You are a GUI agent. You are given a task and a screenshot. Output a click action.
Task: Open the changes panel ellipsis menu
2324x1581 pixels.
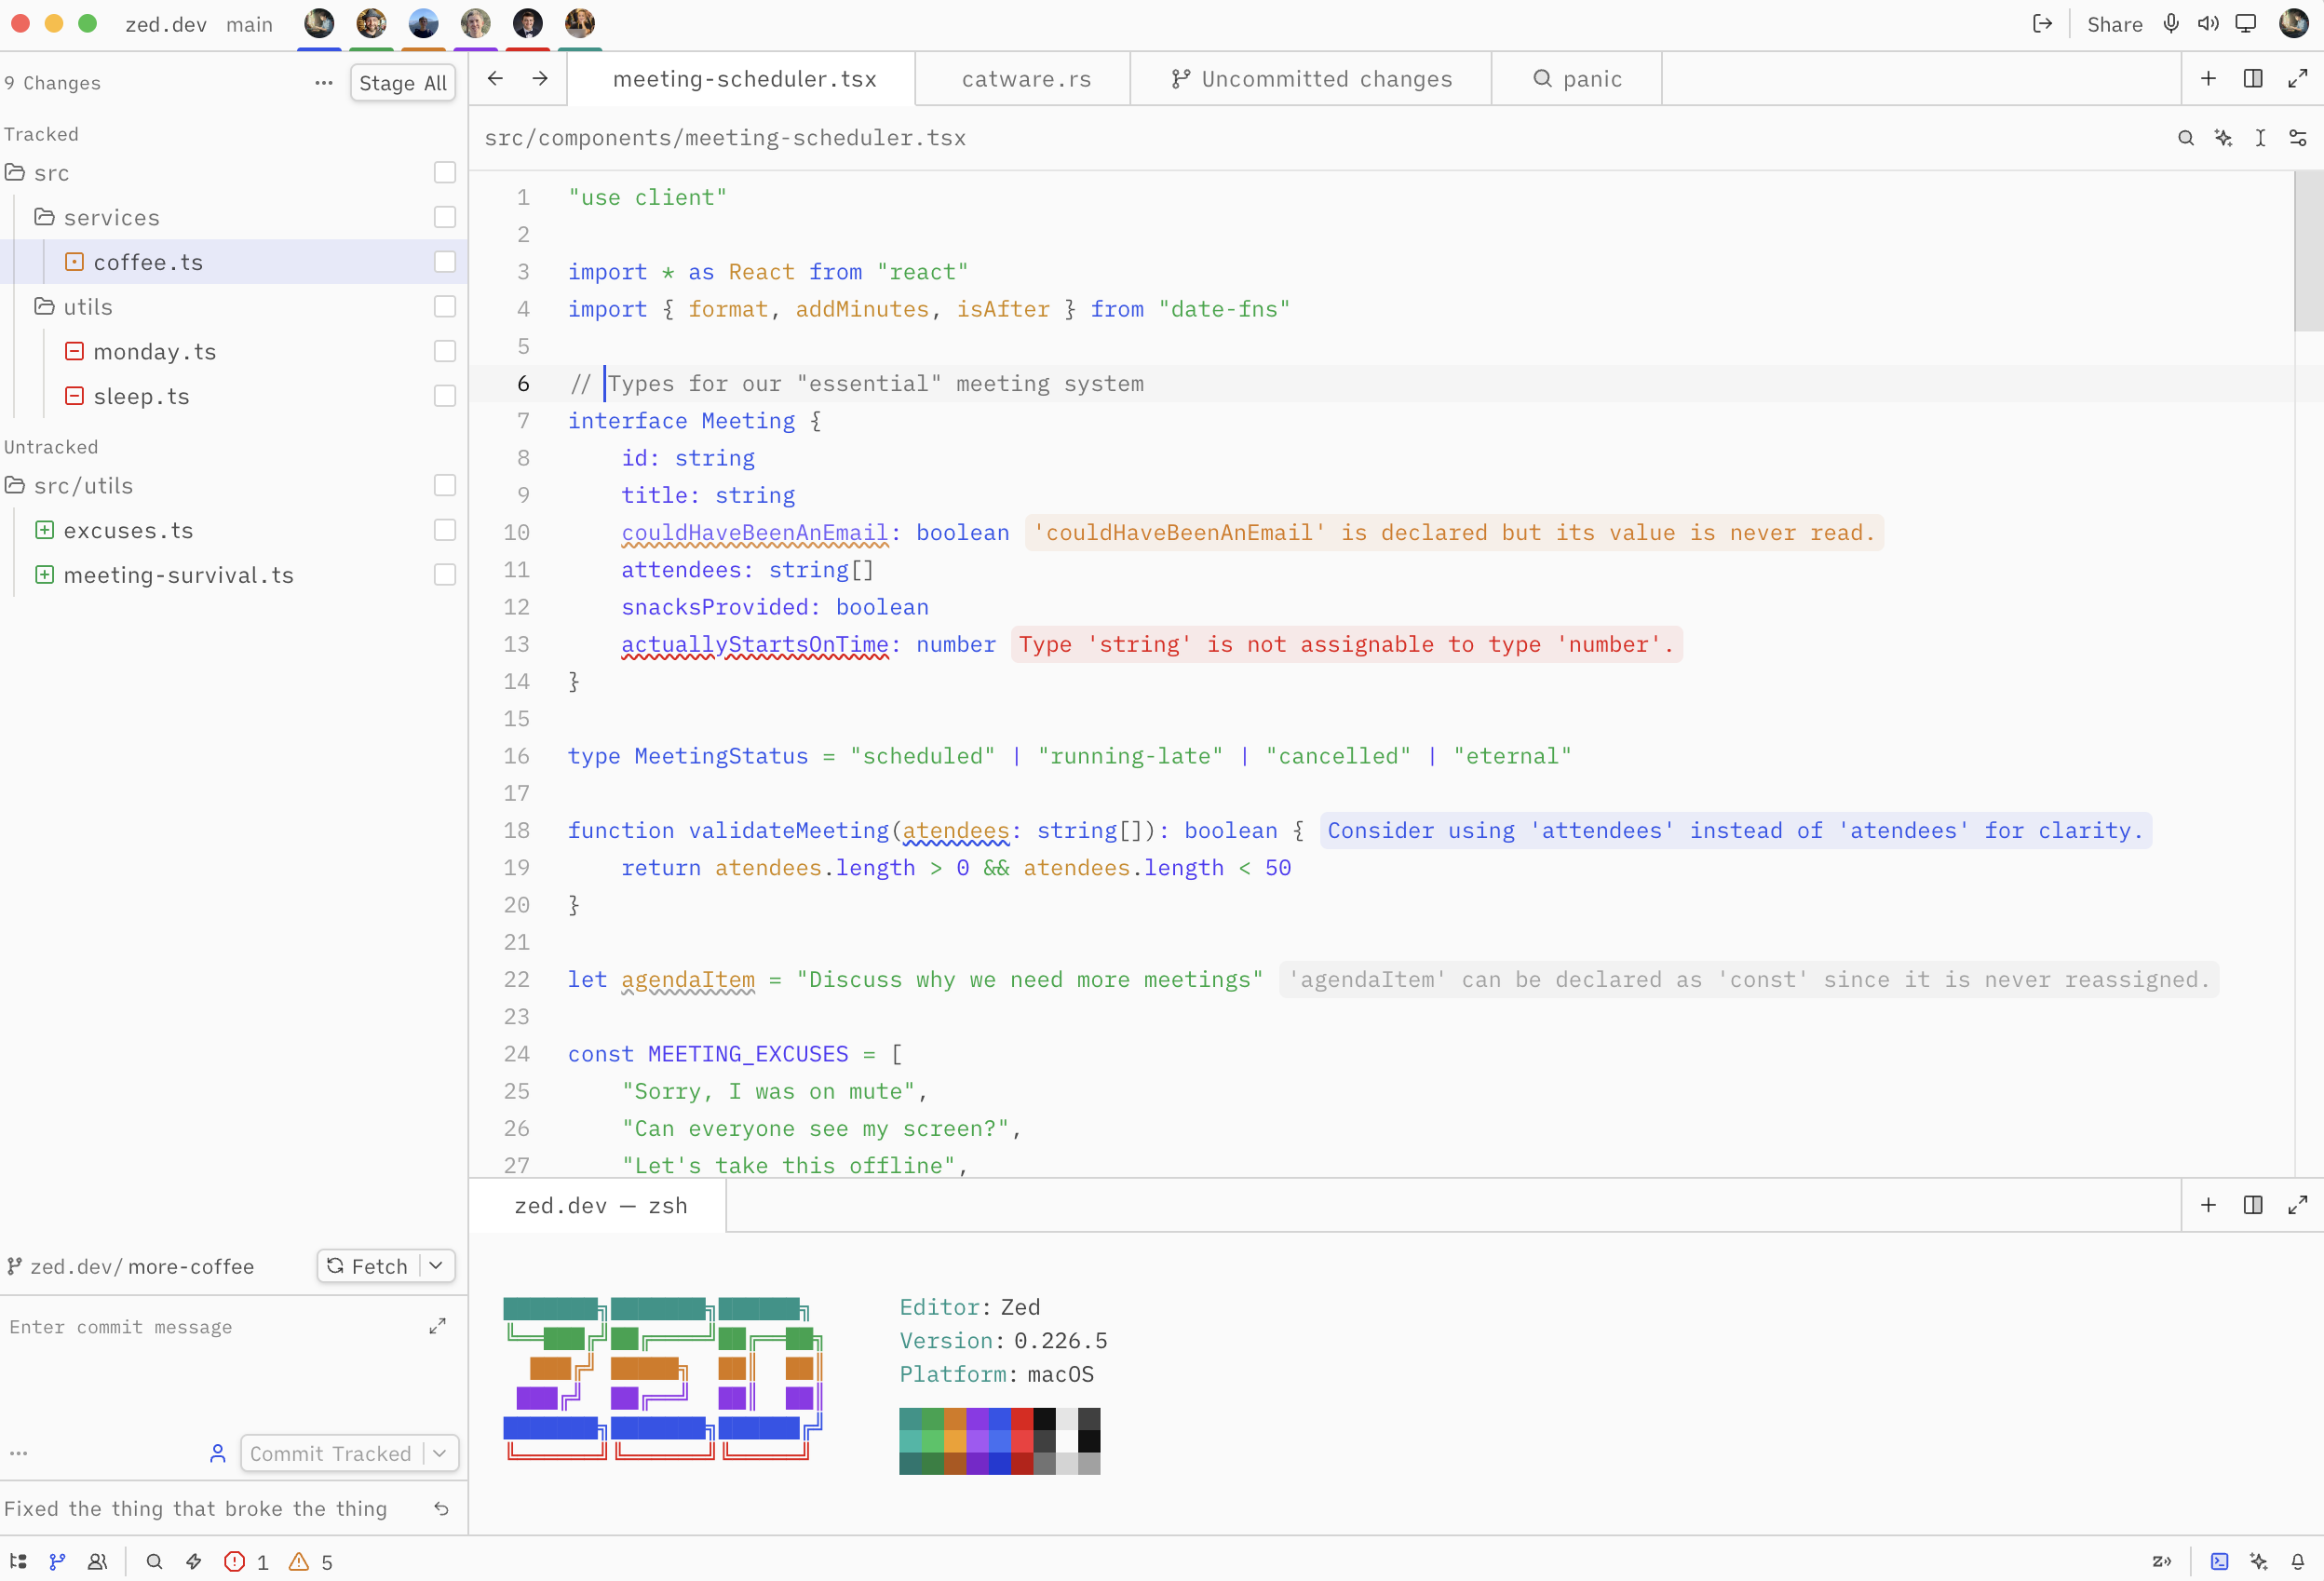(x=323, y=83)
